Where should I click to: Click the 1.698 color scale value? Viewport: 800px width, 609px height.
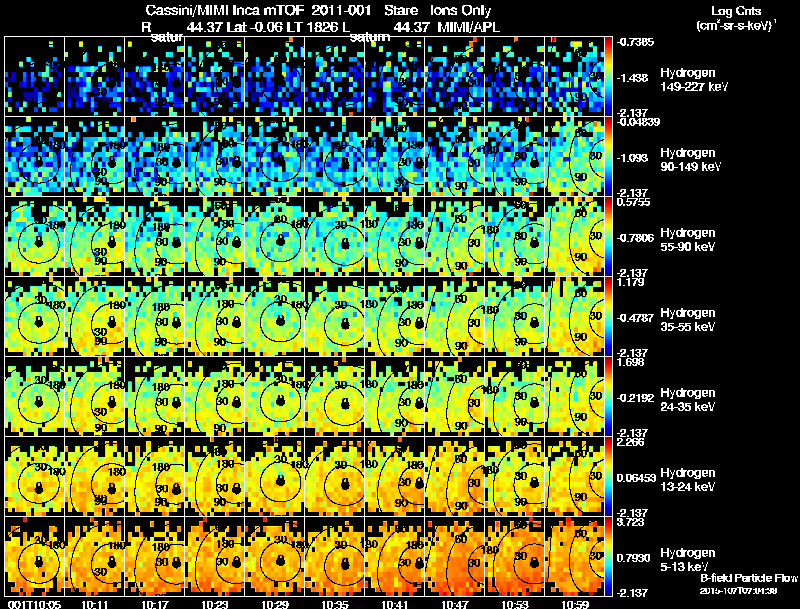pyautogui.click(x=631, y=362)
